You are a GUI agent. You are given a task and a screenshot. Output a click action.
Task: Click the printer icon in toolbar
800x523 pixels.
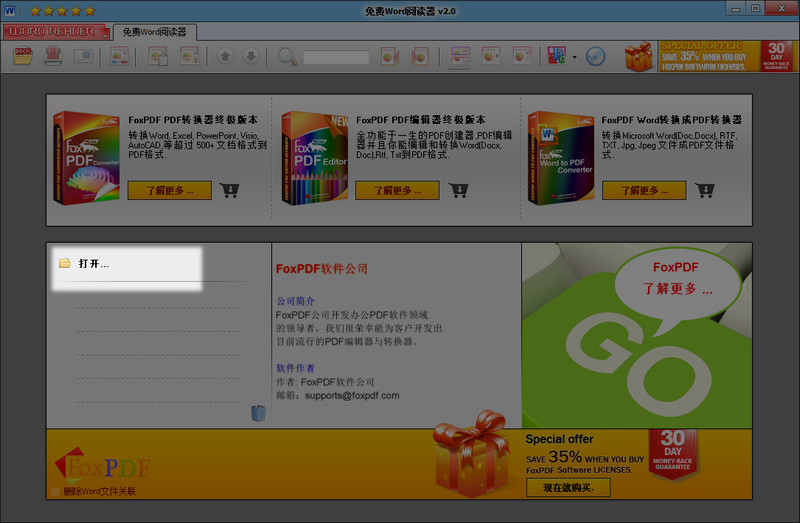[53, 55]
